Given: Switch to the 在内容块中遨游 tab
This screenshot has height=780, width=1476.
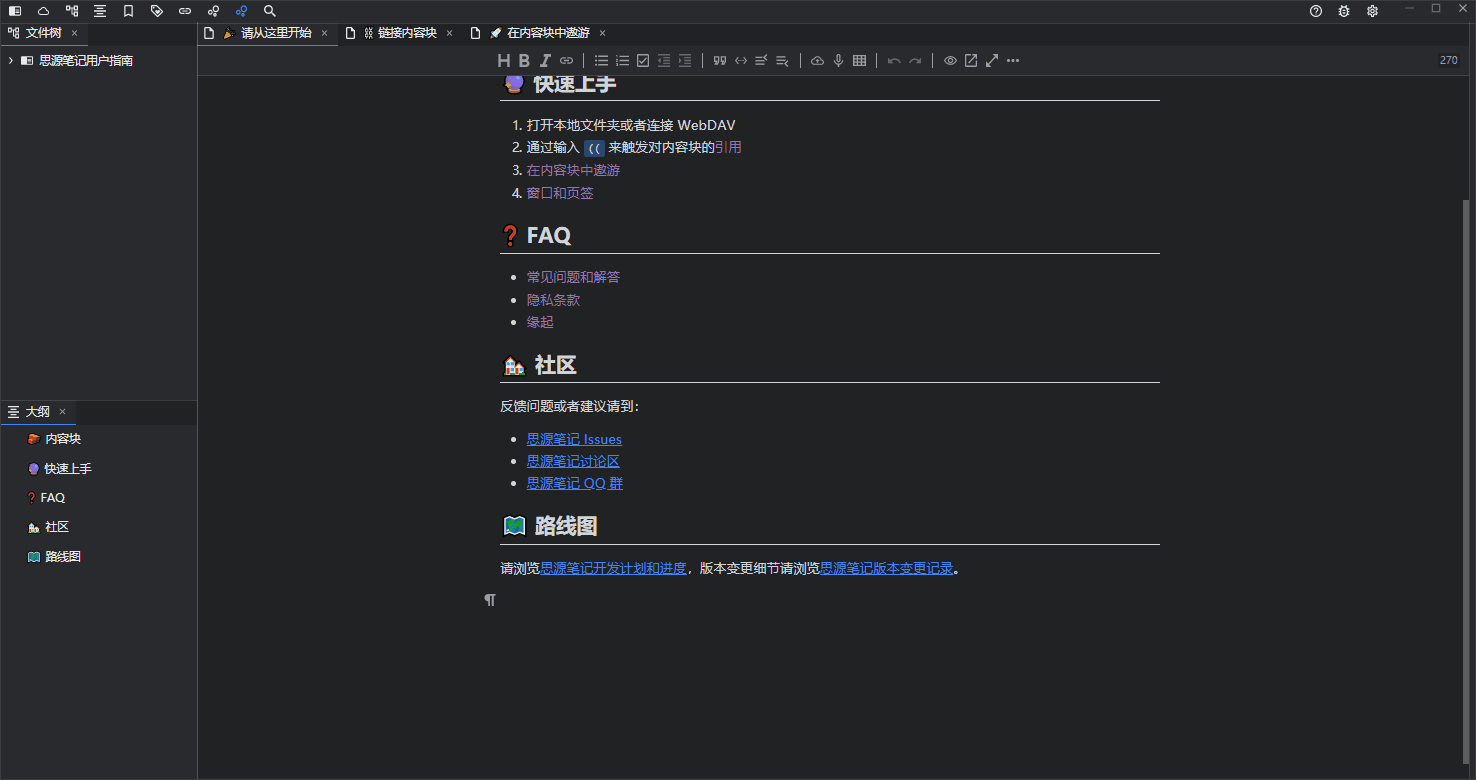Looking at the screenshot, I should click(x=547, y=33).
